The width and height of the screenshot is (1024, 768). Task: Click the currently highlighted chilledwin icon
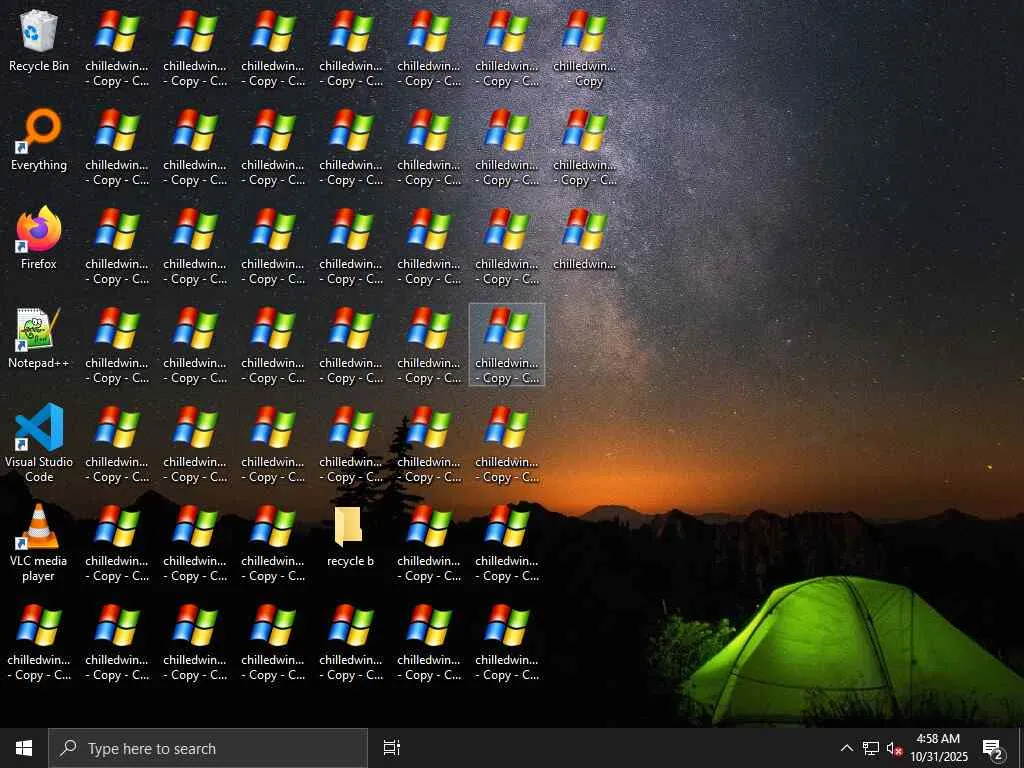pyautogui.click(x=507, y=345)
